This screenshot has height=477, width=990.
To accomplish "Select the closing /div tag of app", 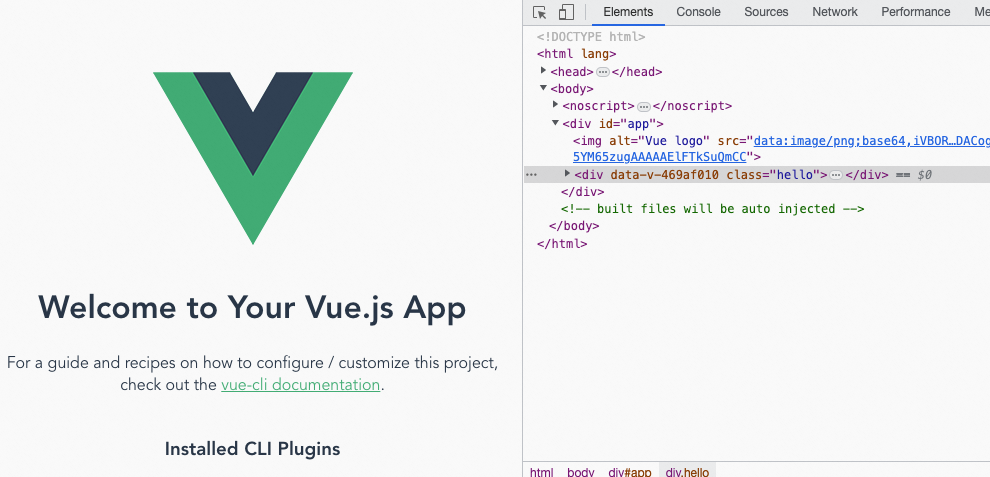I will 582,191.
